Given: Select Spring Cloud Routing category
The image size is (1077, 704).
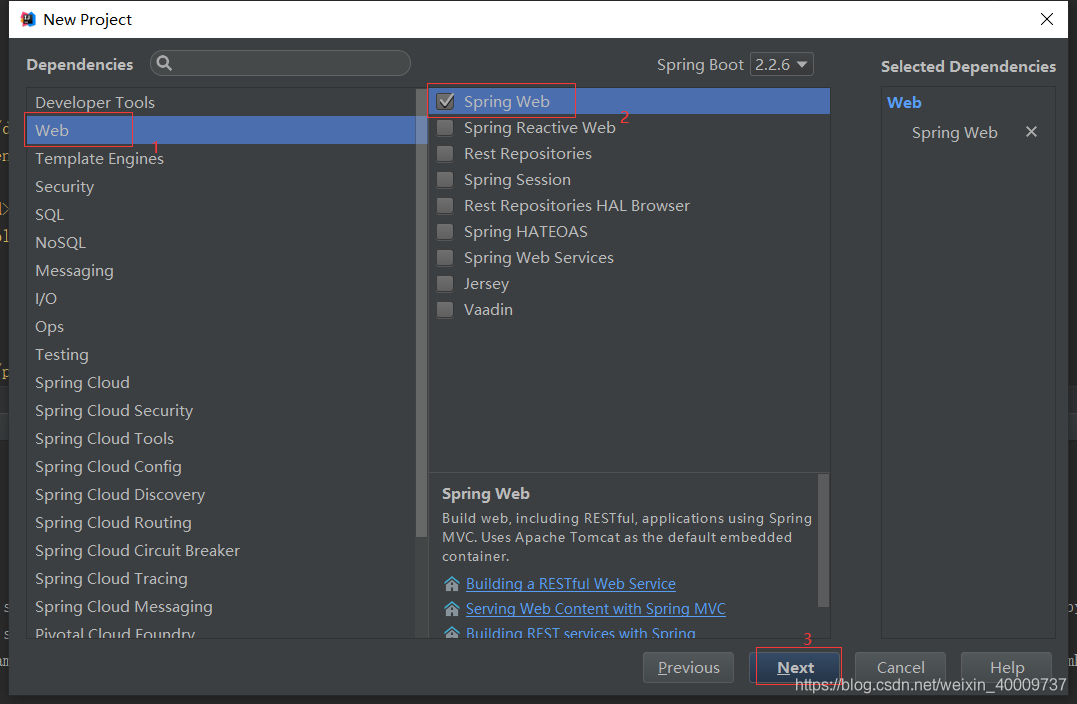Looking at the screenshot, I should tap(221, 523).
